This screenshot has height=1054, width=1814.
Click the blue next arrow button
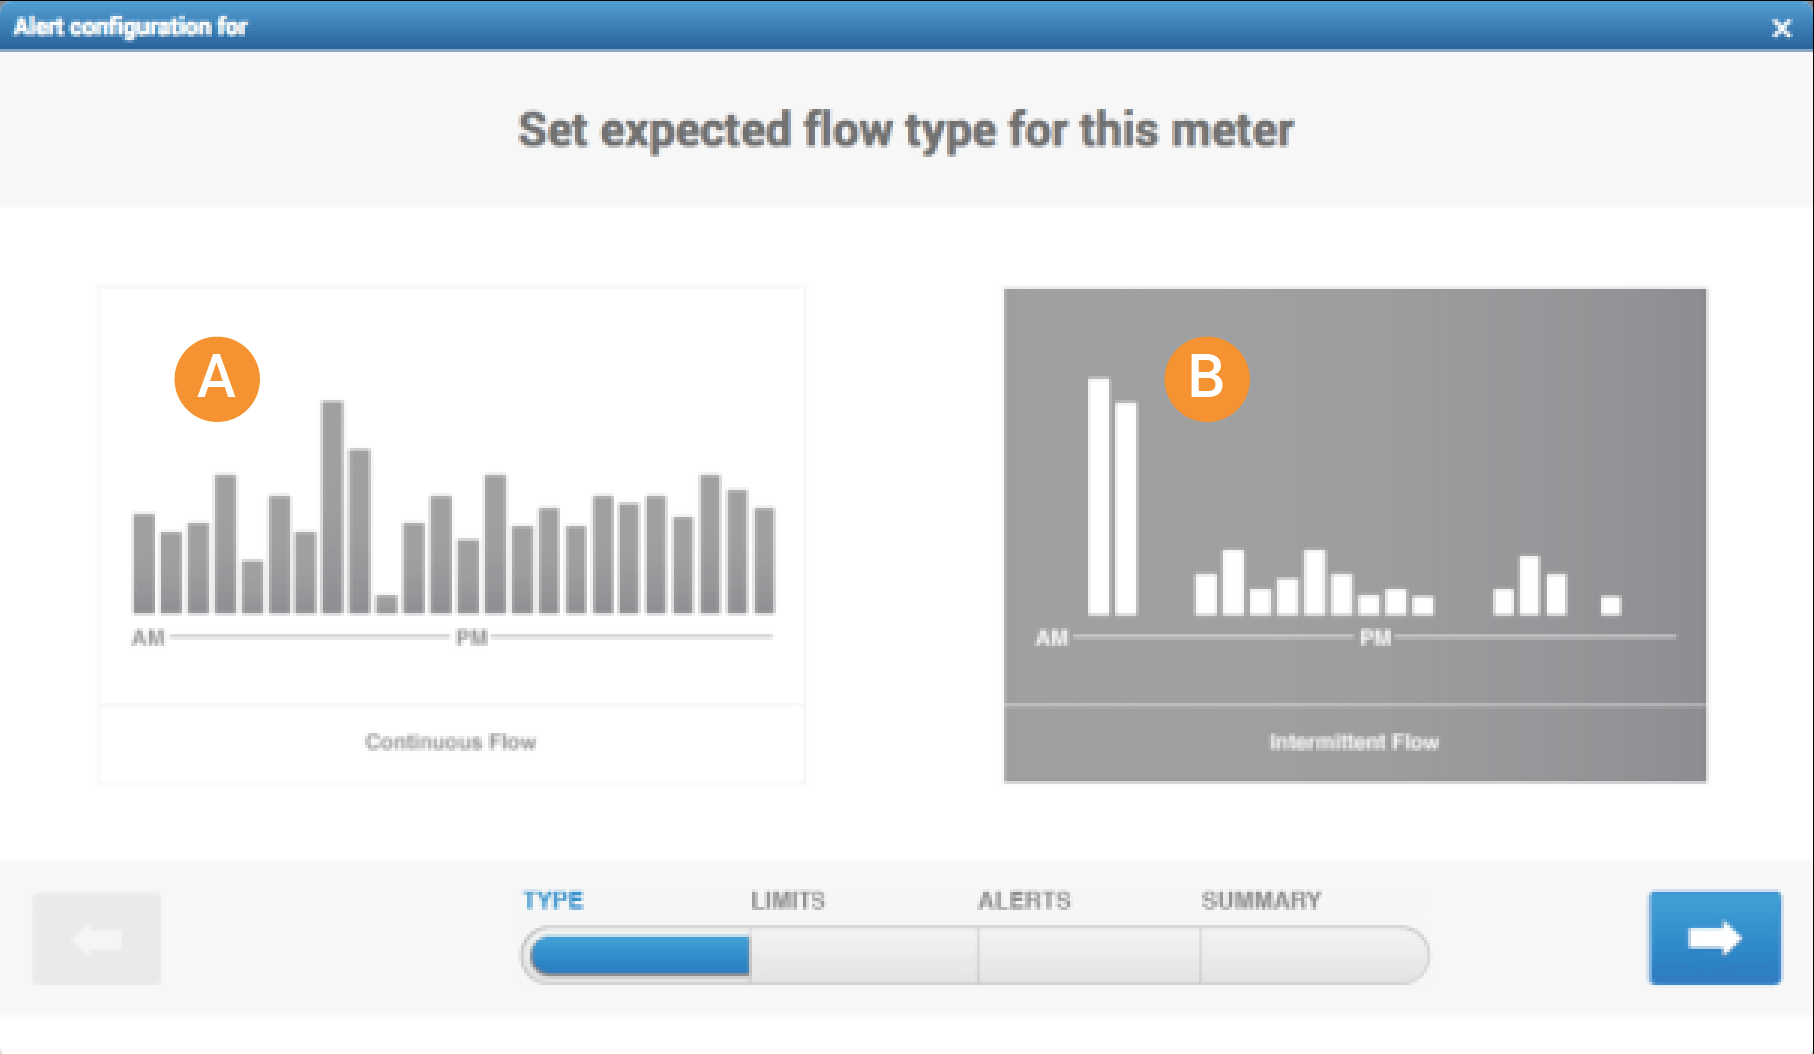pos(1714,938)
